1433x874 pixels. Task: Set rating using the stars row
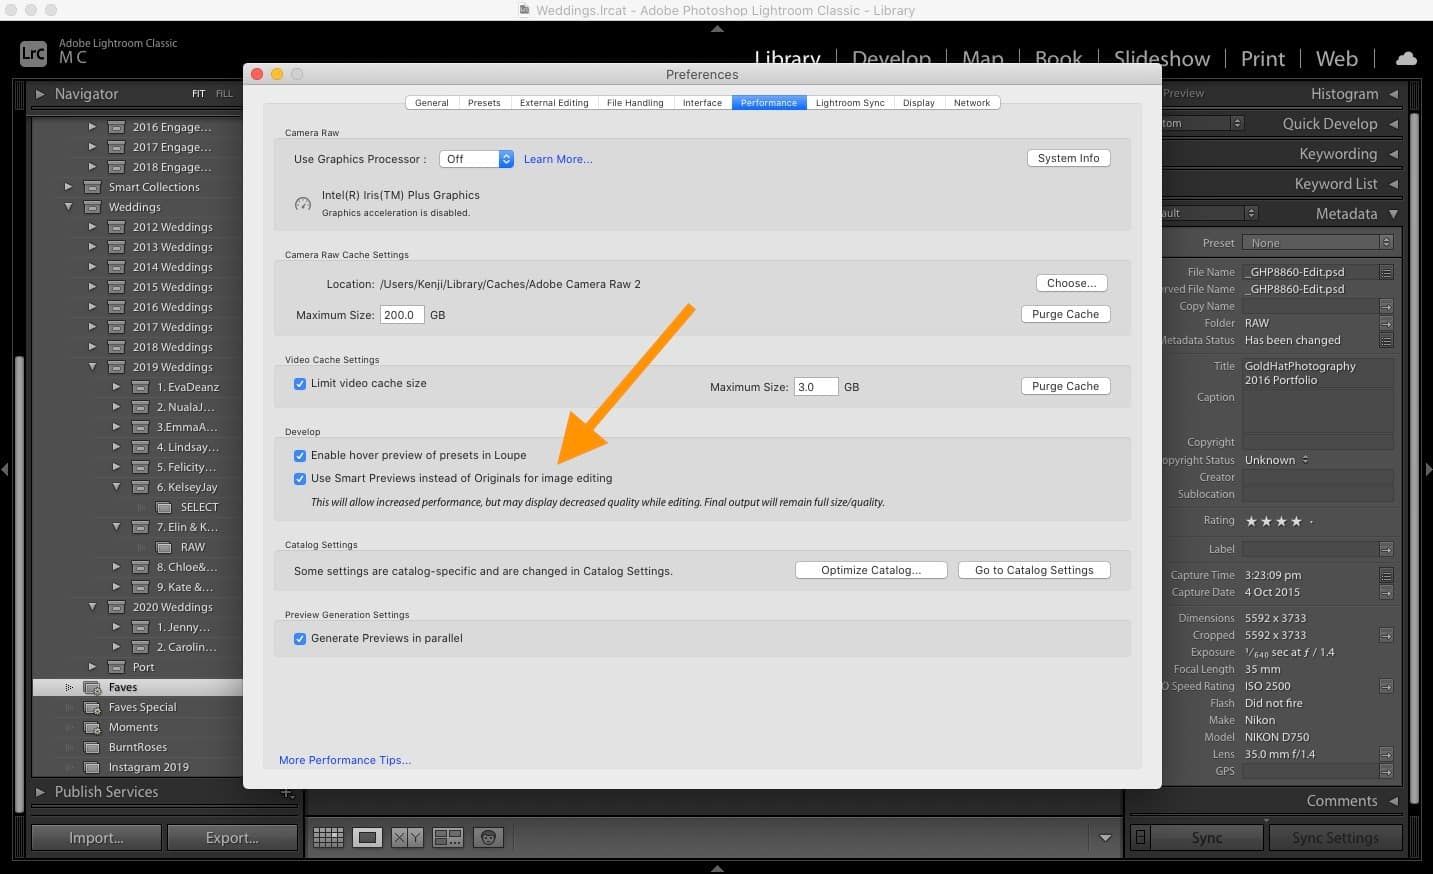[1279, 521]
